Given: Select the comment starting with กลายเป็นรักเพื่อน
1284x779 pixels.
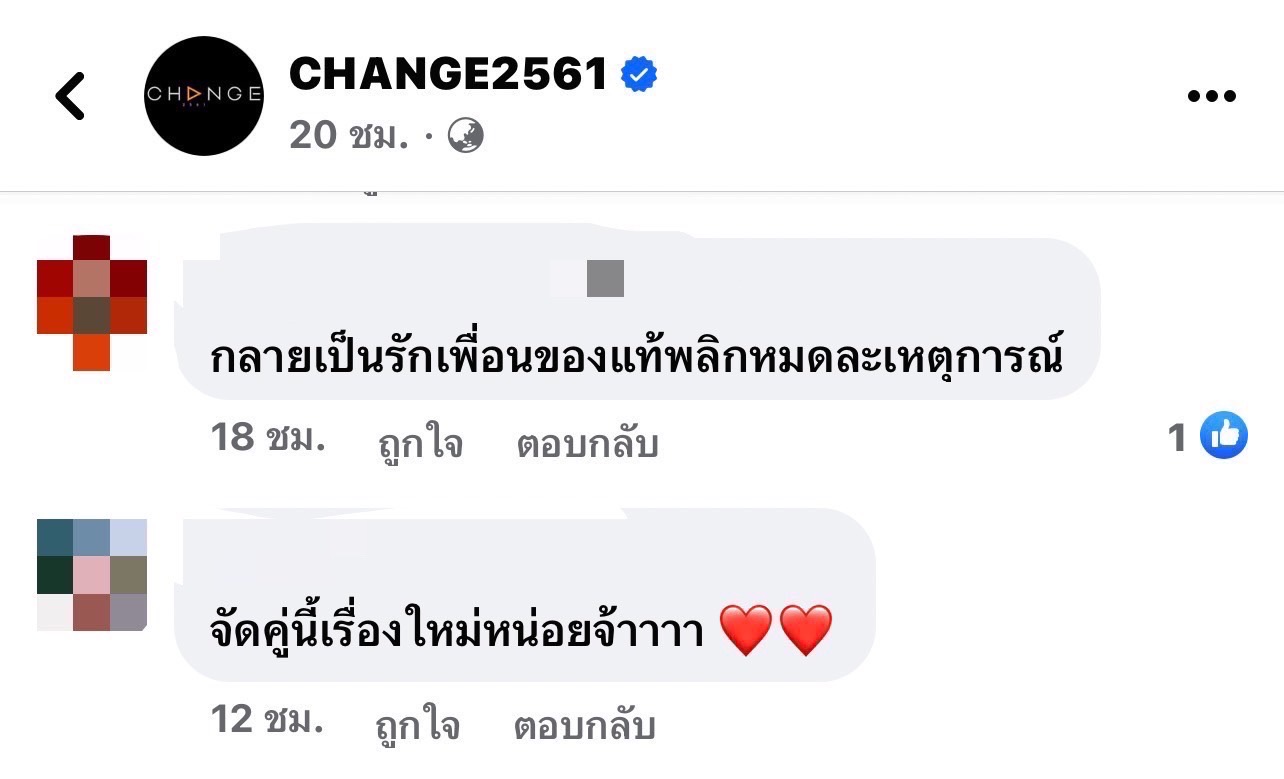Looking at the screenshot, I should tap(636, 358).
